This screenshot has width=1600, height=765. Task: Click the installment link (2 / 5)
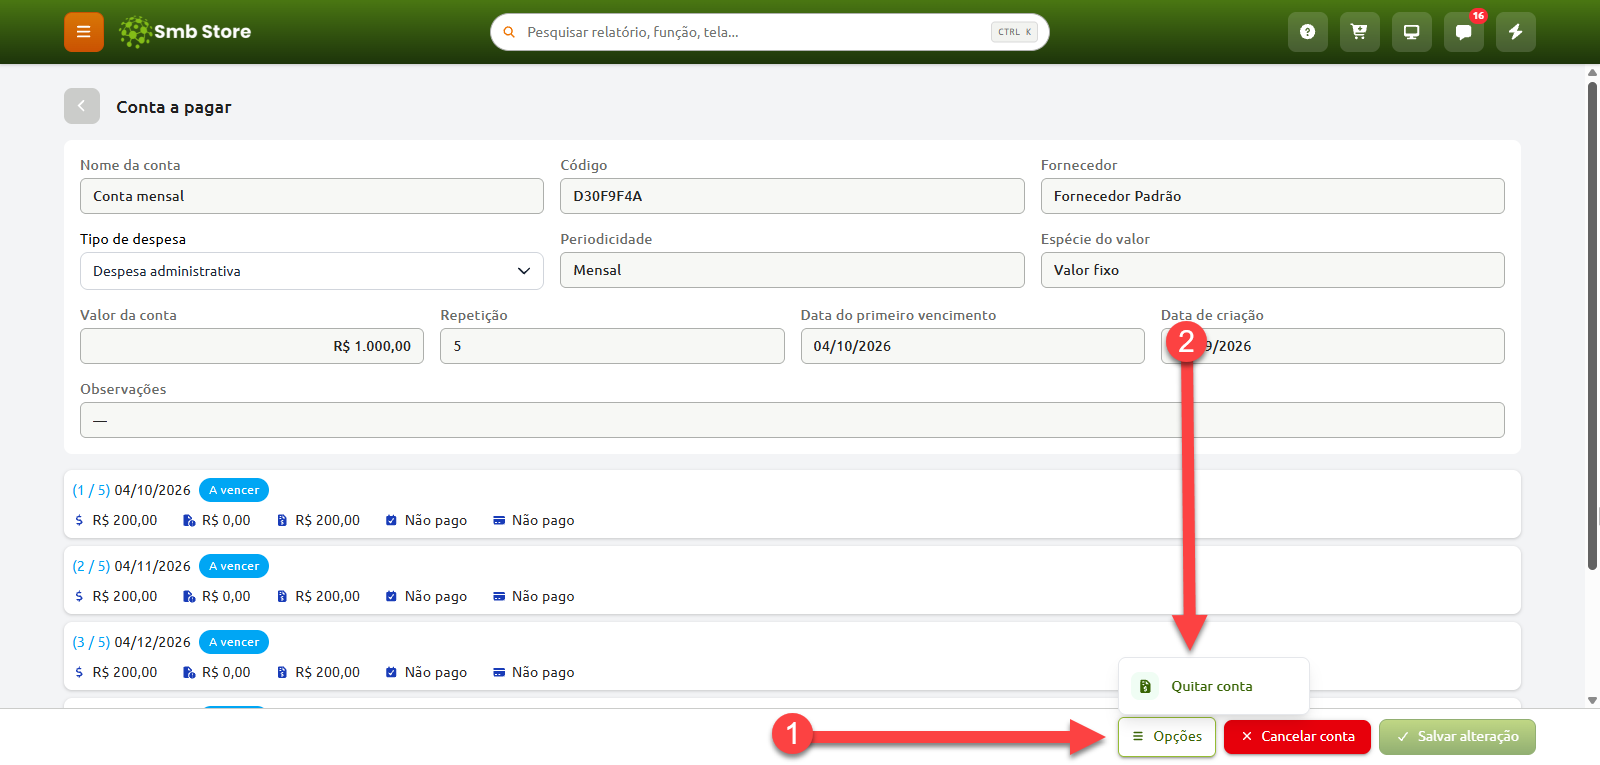coord(91,566)
